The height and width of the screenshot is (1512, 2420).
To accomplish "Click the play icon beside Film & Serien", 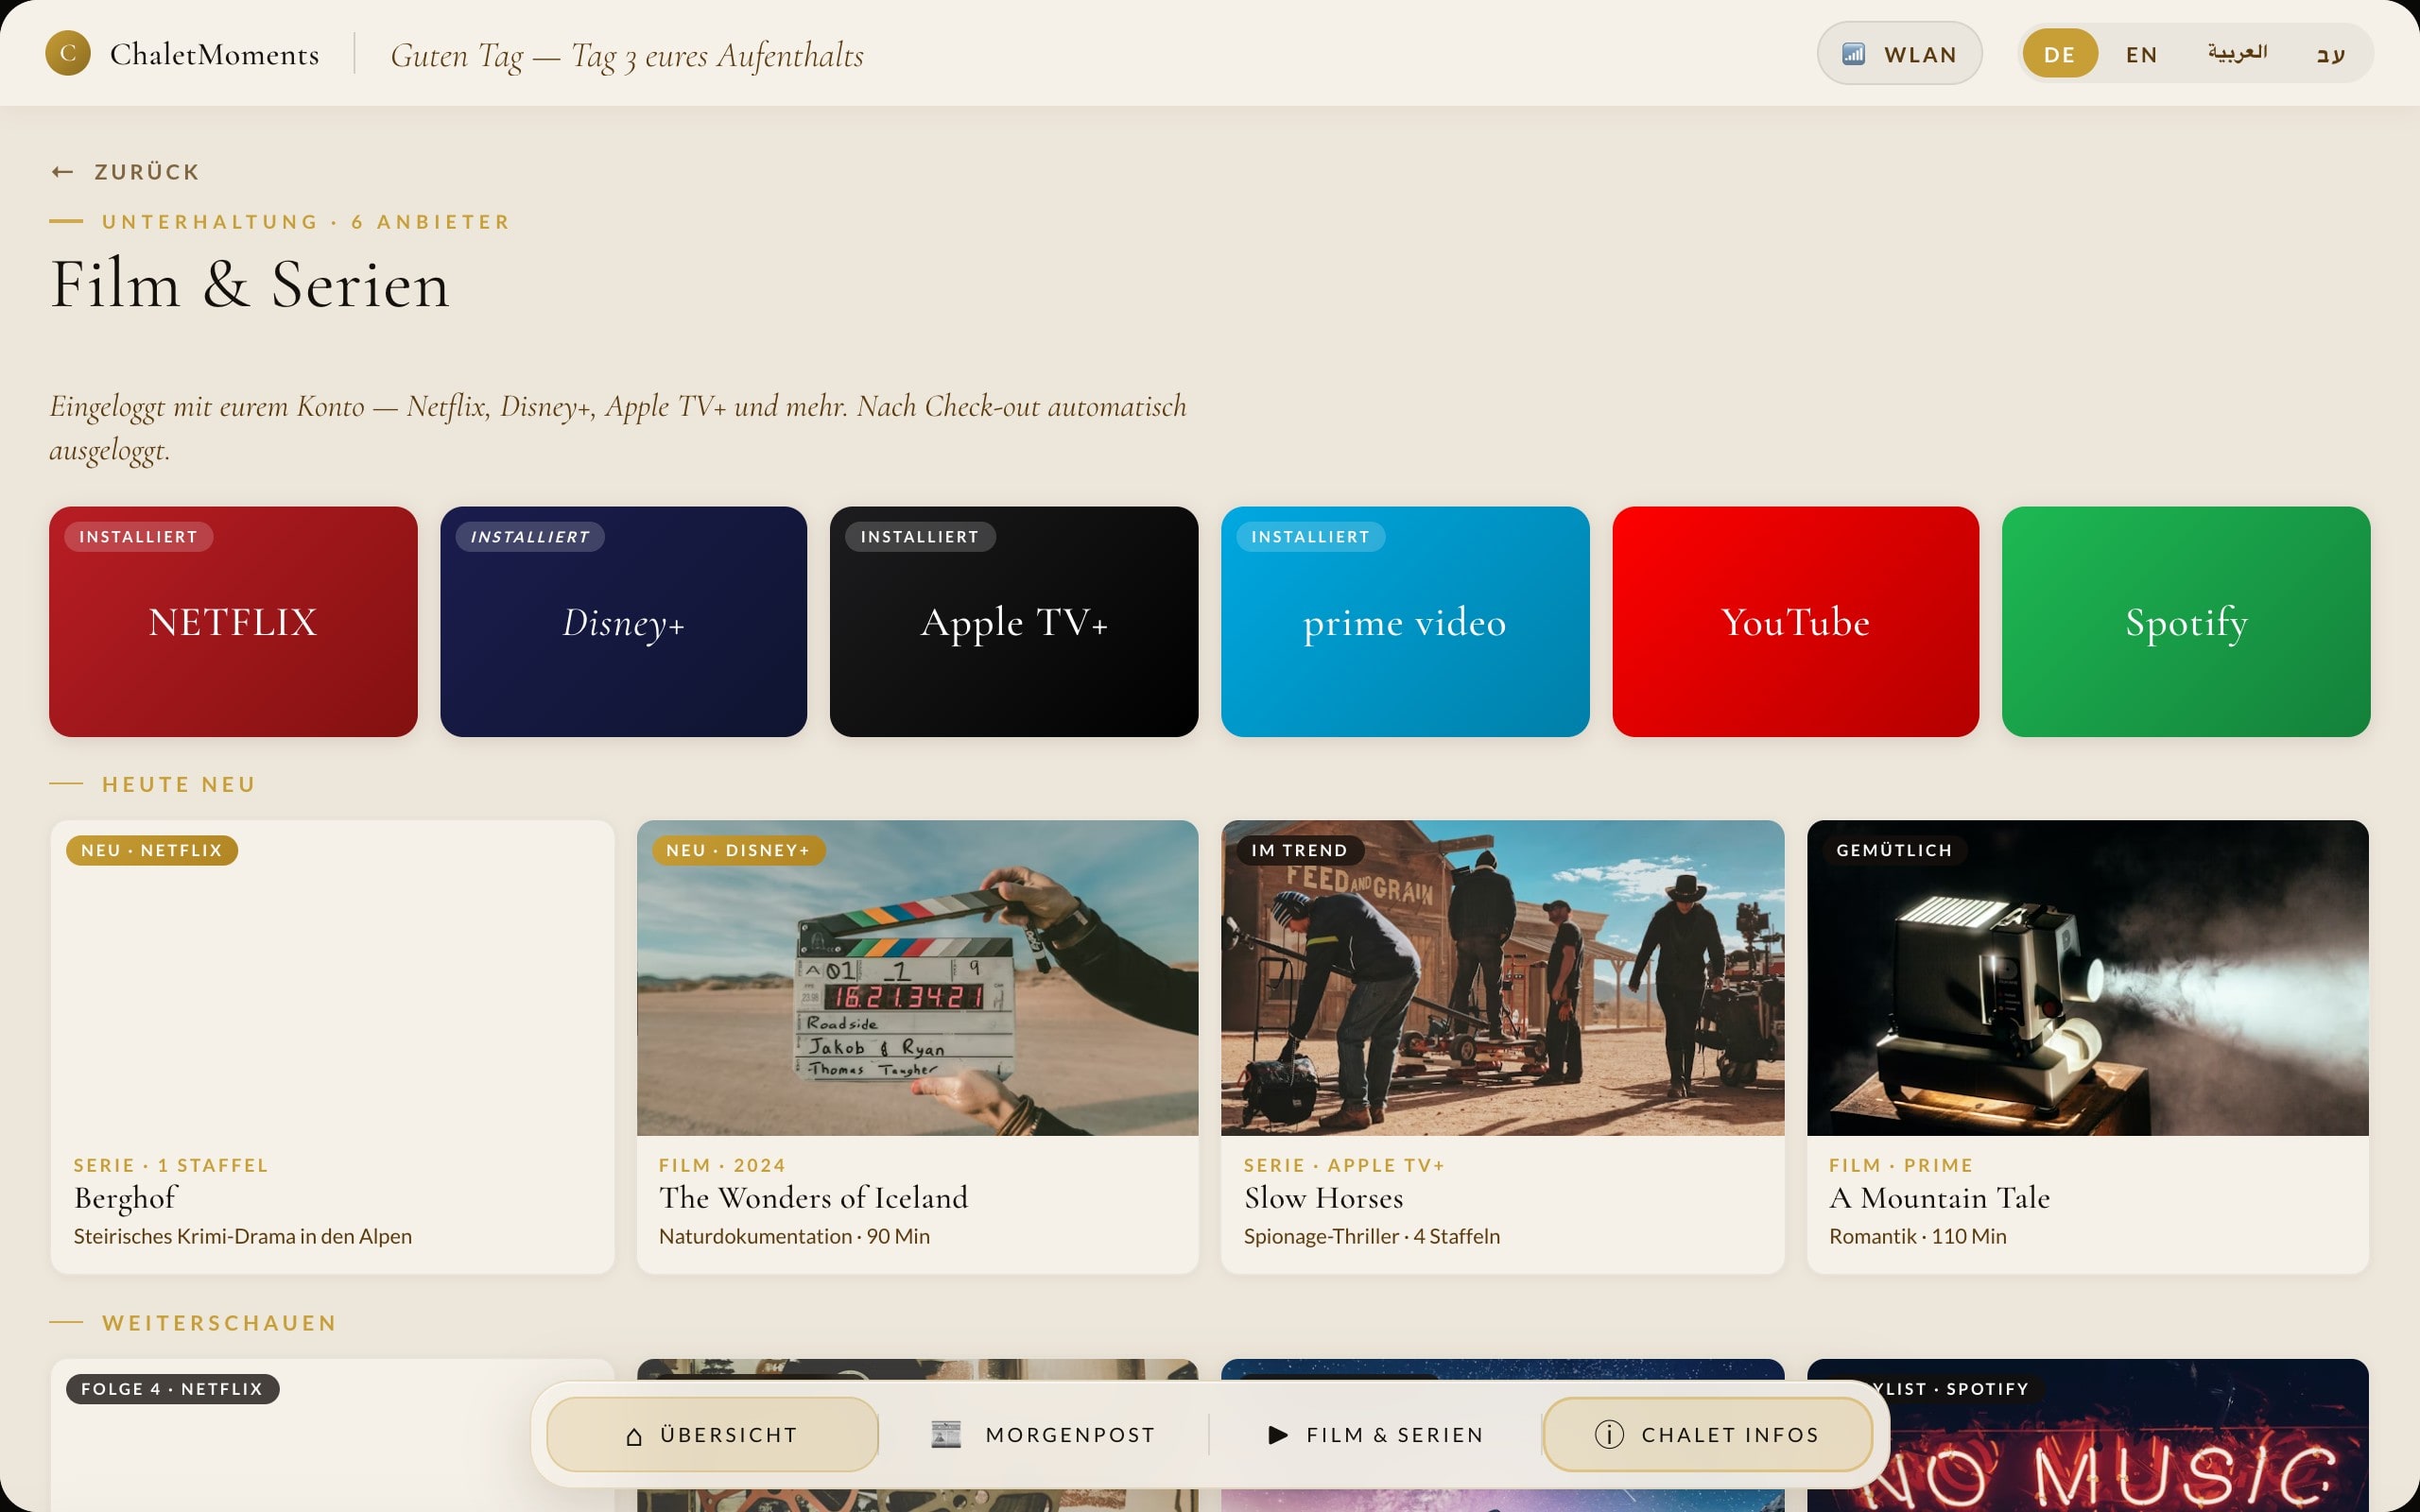I will point(1278,1435).
